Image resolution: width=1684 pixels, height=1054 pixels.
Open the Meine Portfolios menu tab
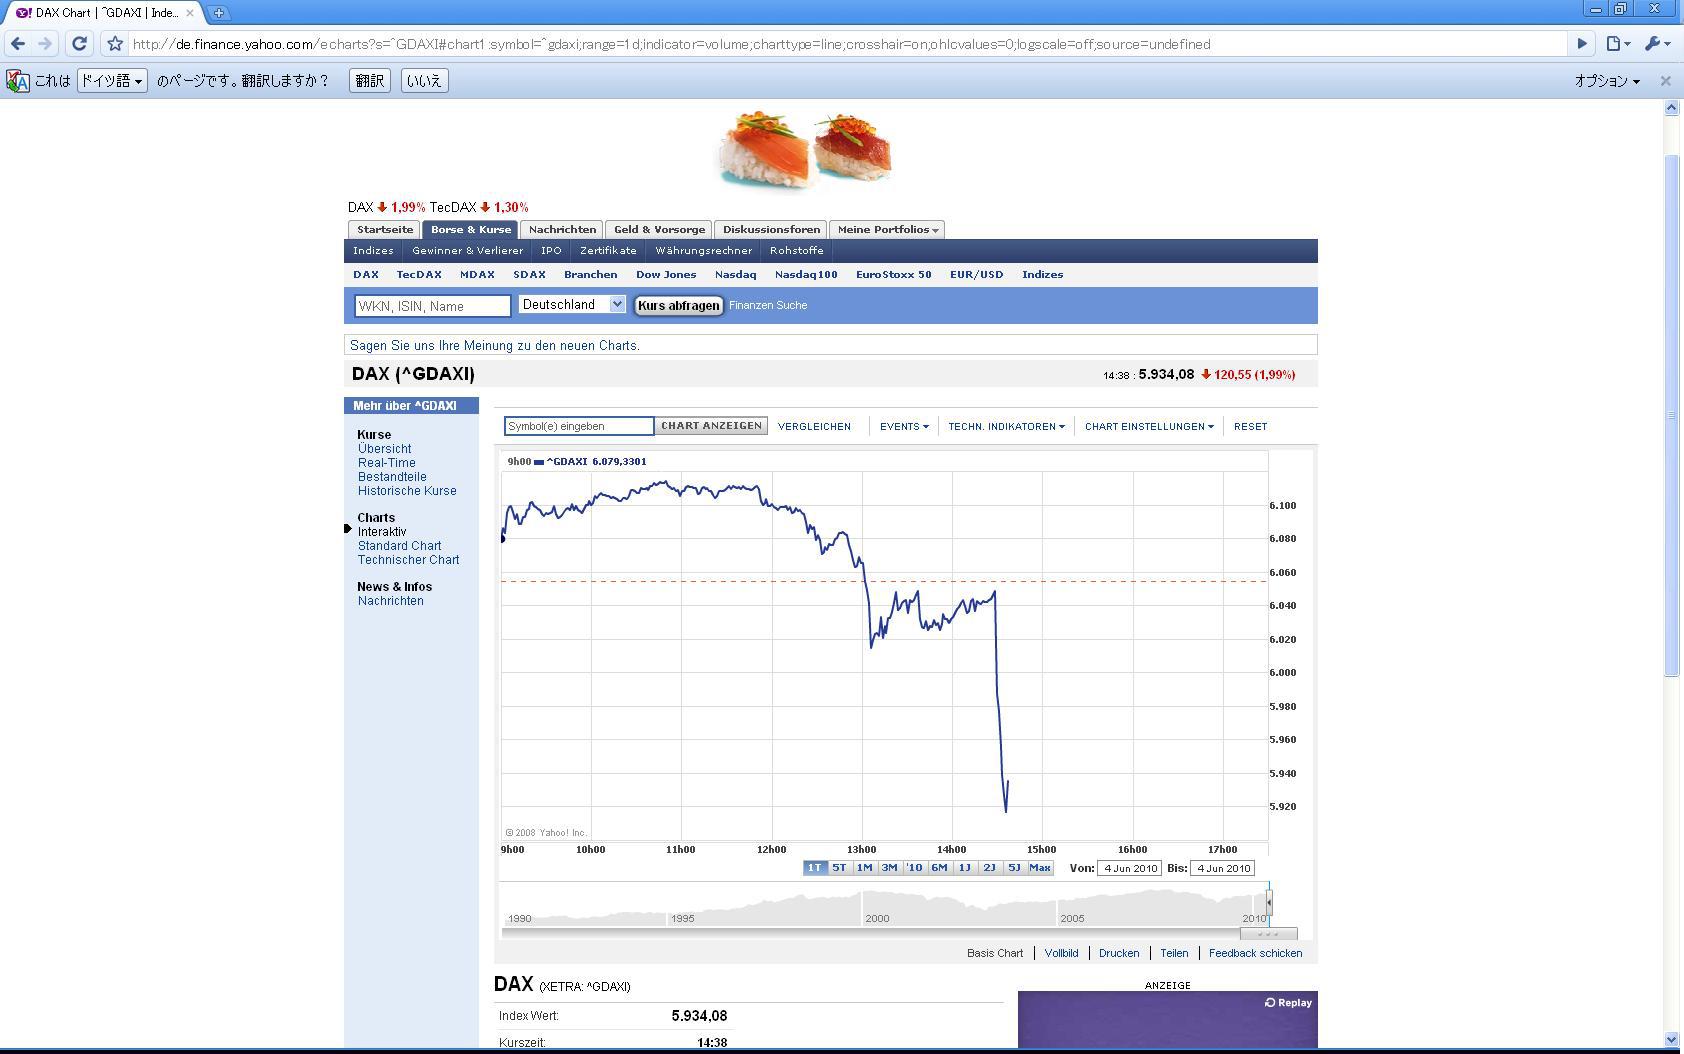[x=887, y=229]
